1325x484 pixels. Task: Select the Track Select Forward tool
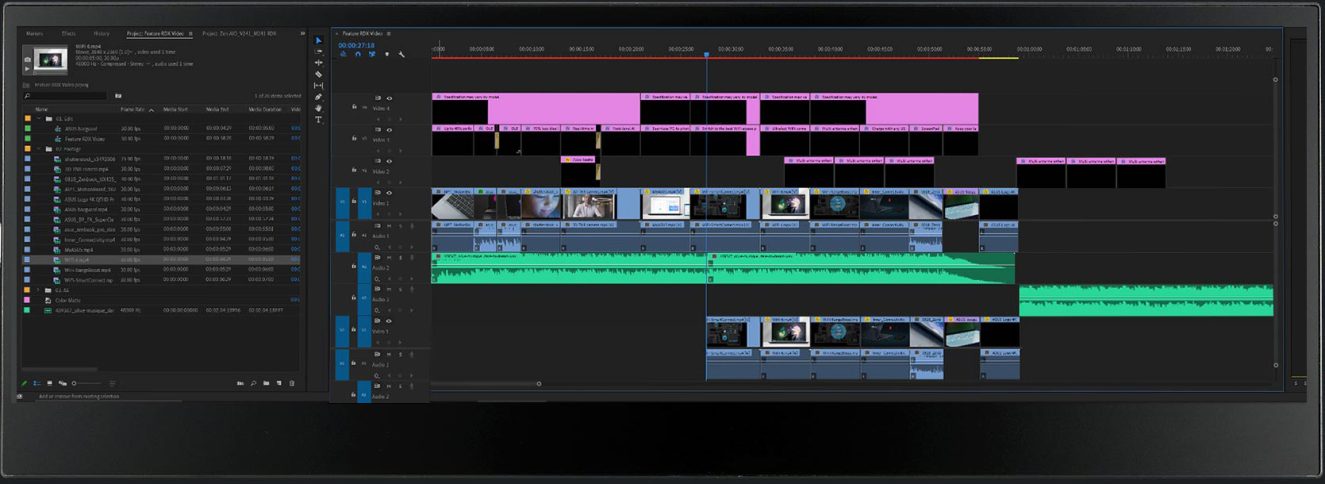coord(319,51)
